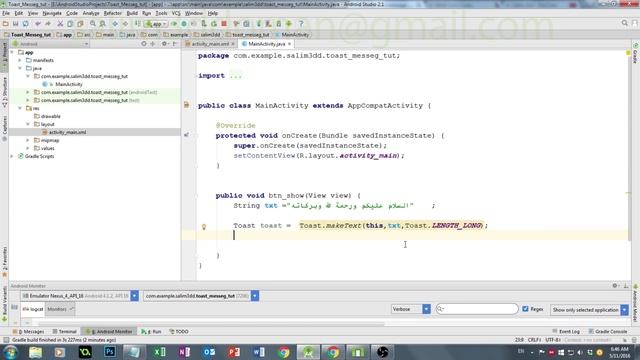The height and width of the screenshot is (360, 640).
Task: Click the Redo arrow in toolbar
Action: [47, 24]
